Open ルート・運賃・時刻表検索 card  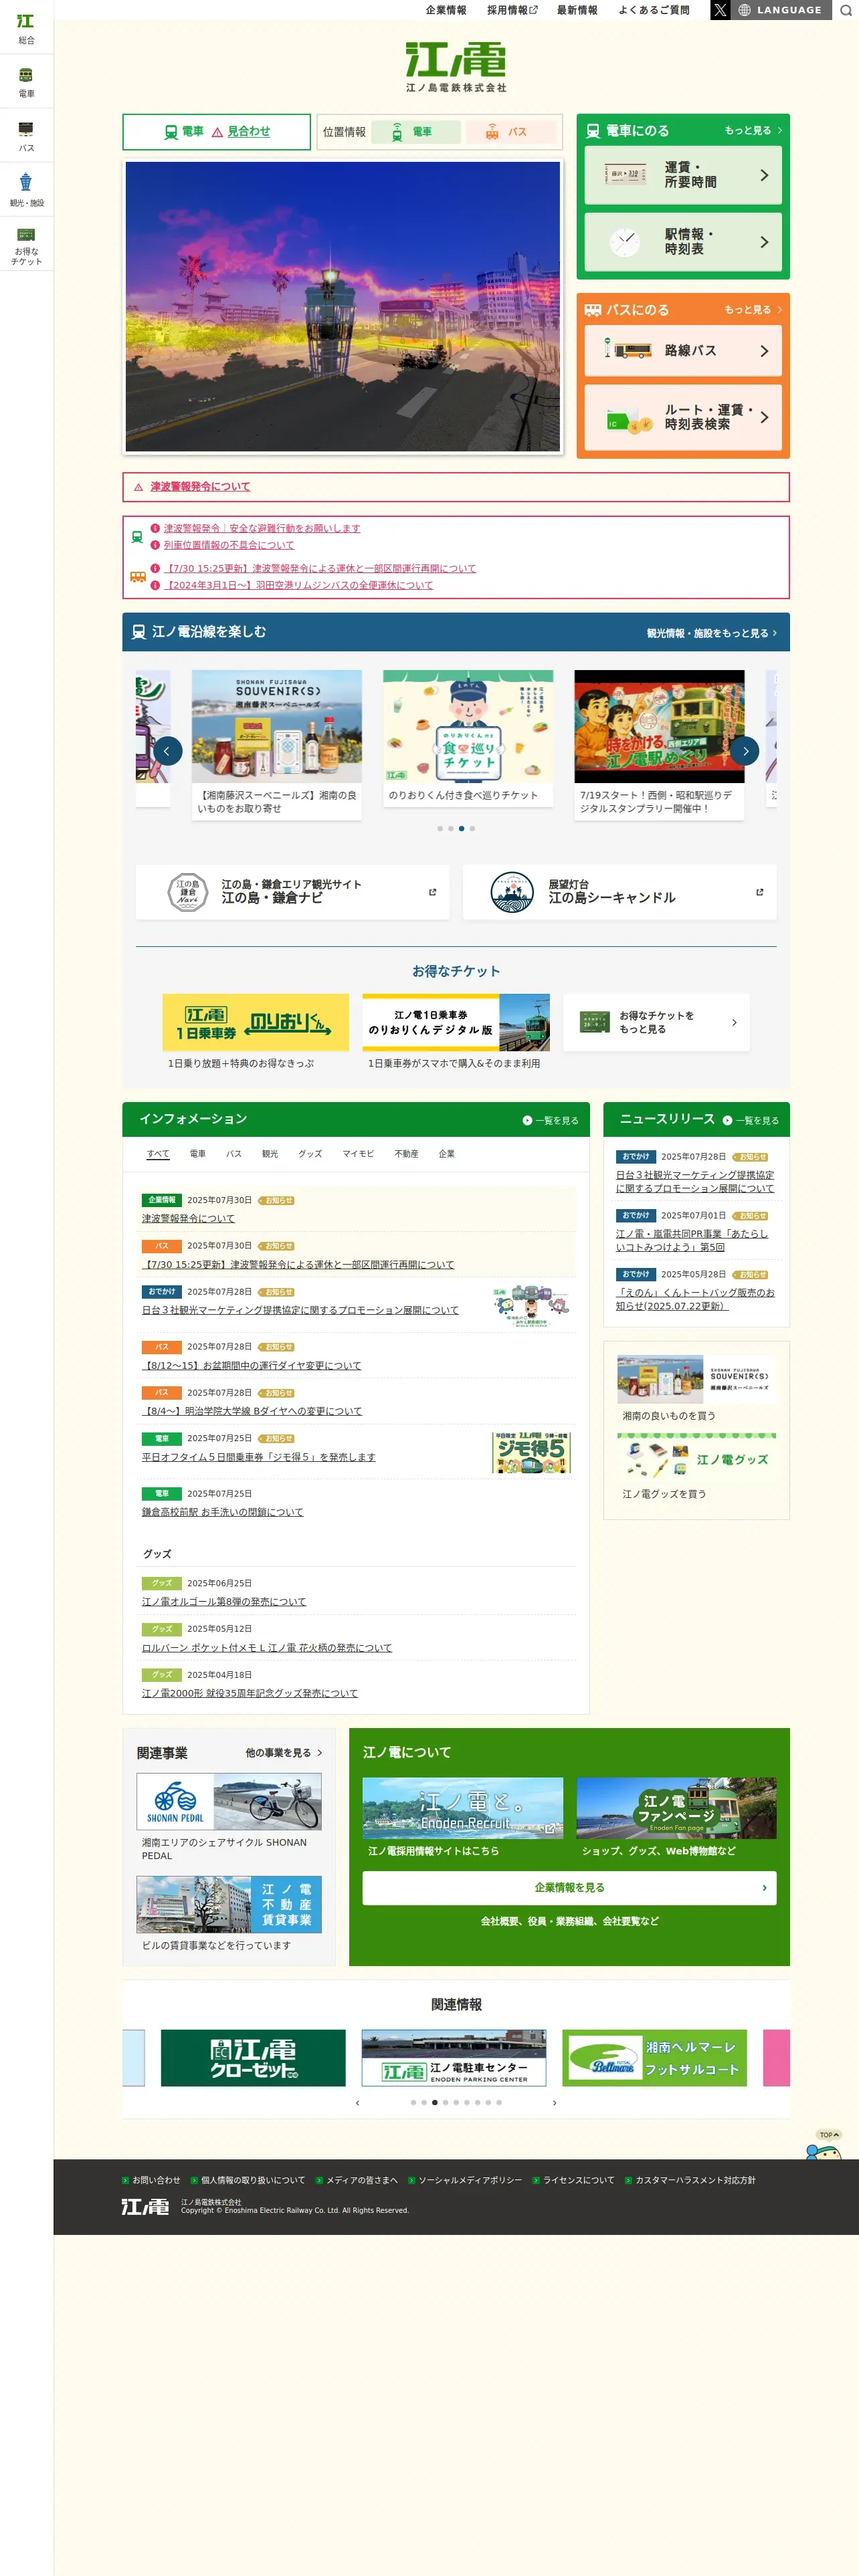click(683, 417)
